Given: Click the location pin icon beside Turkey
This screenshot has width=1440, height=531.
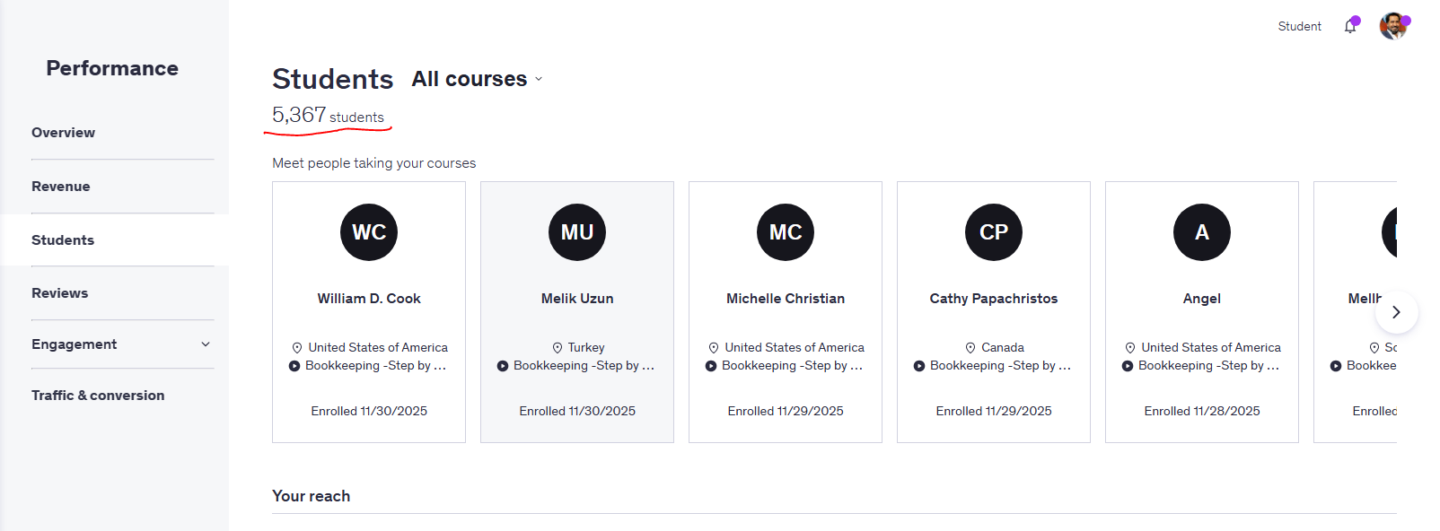Looking at the screenshot, I should click(558, 348).
